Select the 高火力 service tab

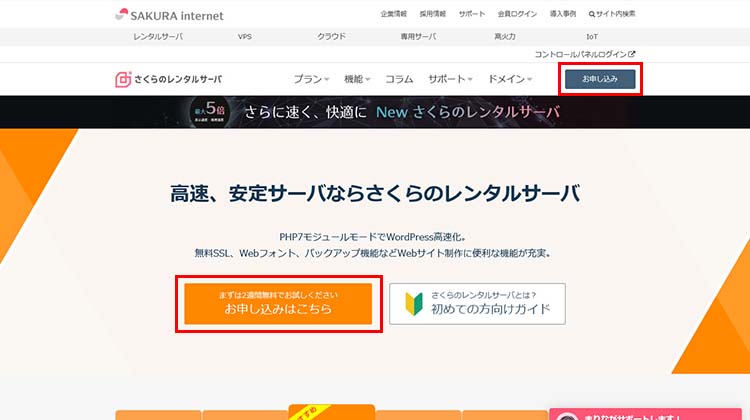[505, 36]
